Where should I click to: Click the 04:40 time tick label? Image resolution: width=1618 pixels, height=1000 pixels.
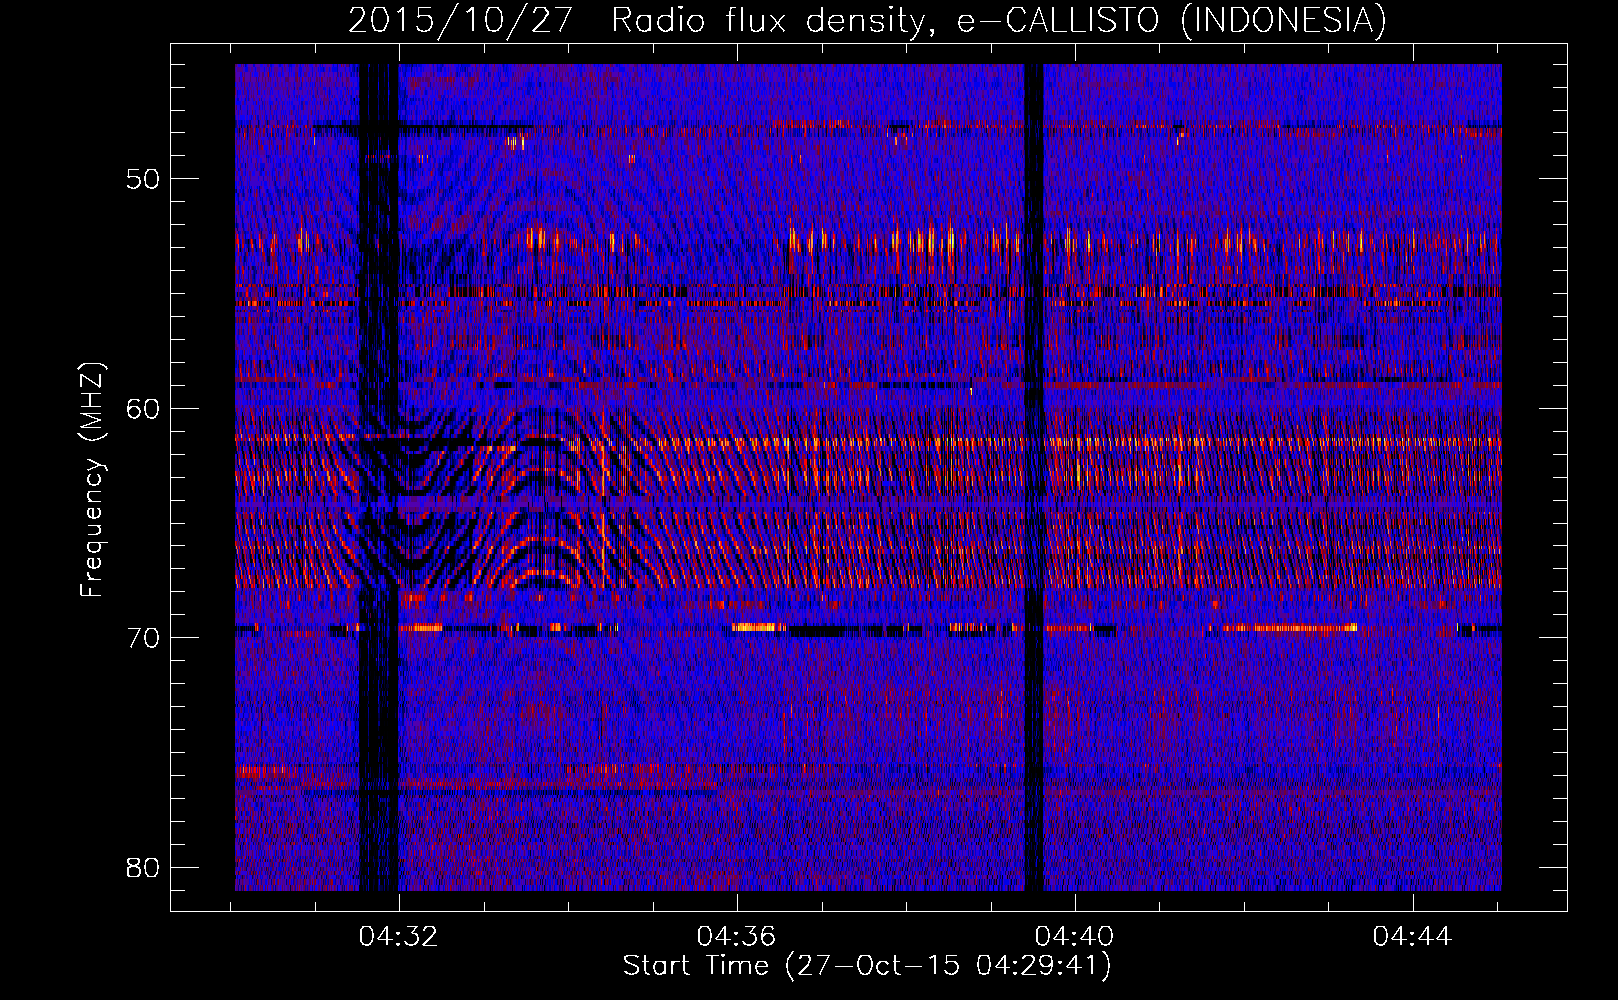click(x=1075, y=937)
